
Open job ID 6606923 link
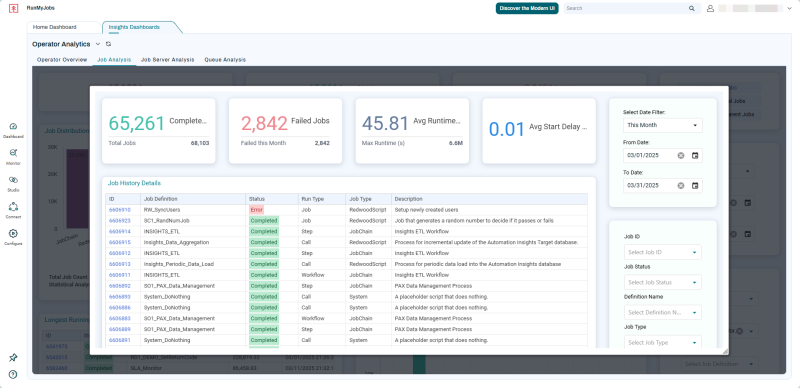(x=119, y=221)
